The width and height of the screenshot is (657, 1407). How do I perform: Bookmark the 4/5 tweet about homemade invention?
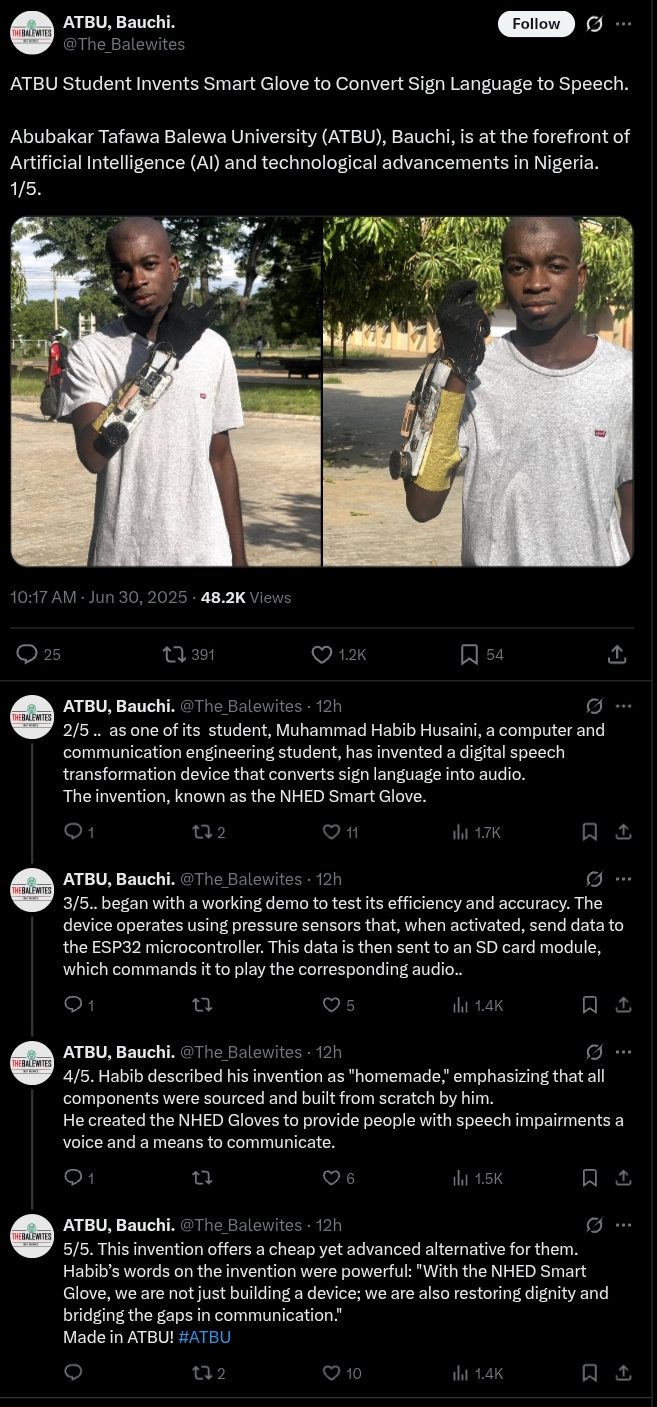[590, 1178]
